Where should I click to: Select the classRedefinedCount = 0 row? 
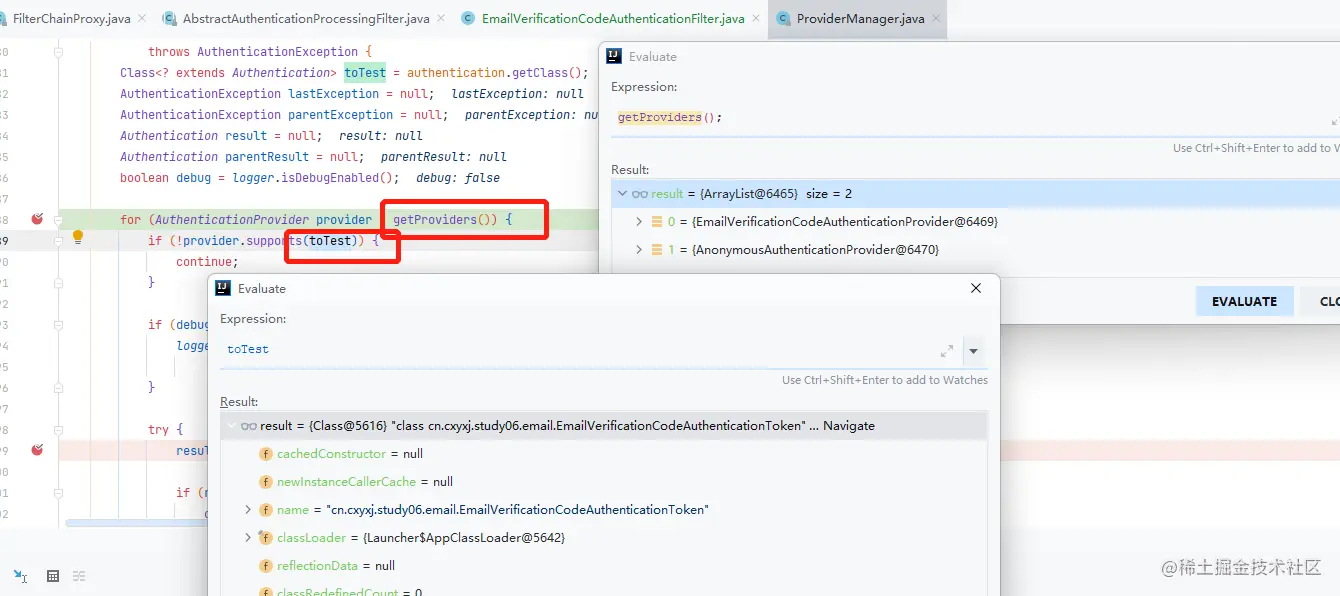(604, 590)
